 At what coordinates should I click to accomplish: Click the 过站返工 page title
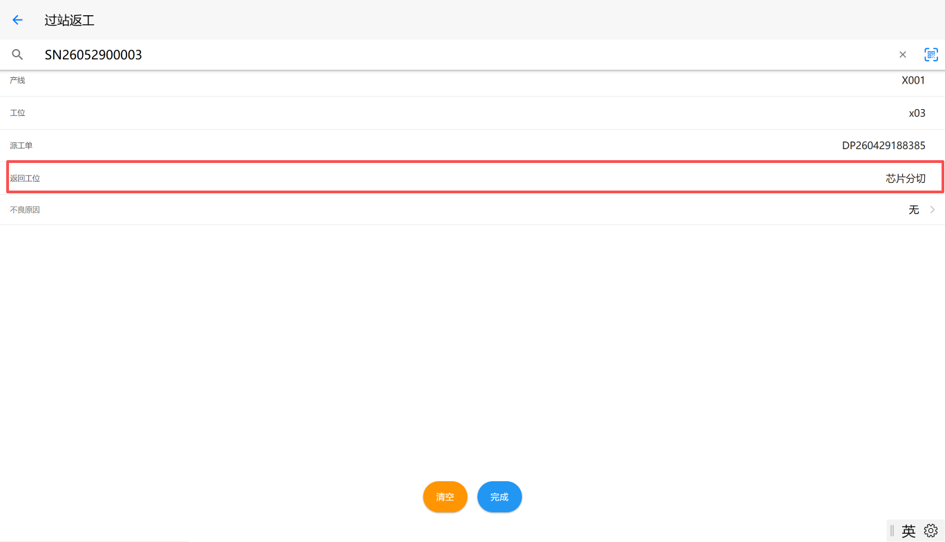(x=69, y=20)
